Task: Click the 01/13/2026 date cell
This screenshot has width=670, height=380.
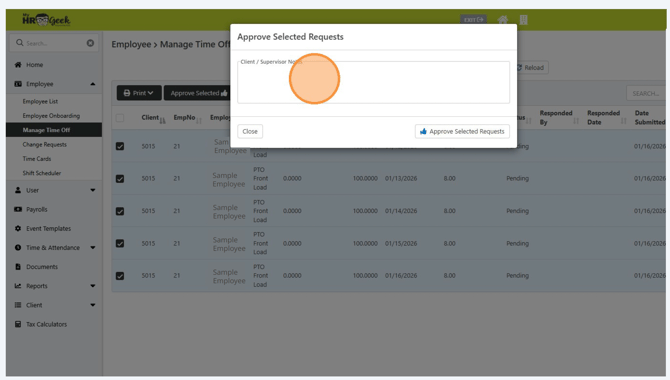Action: click(x=401, y=178)
